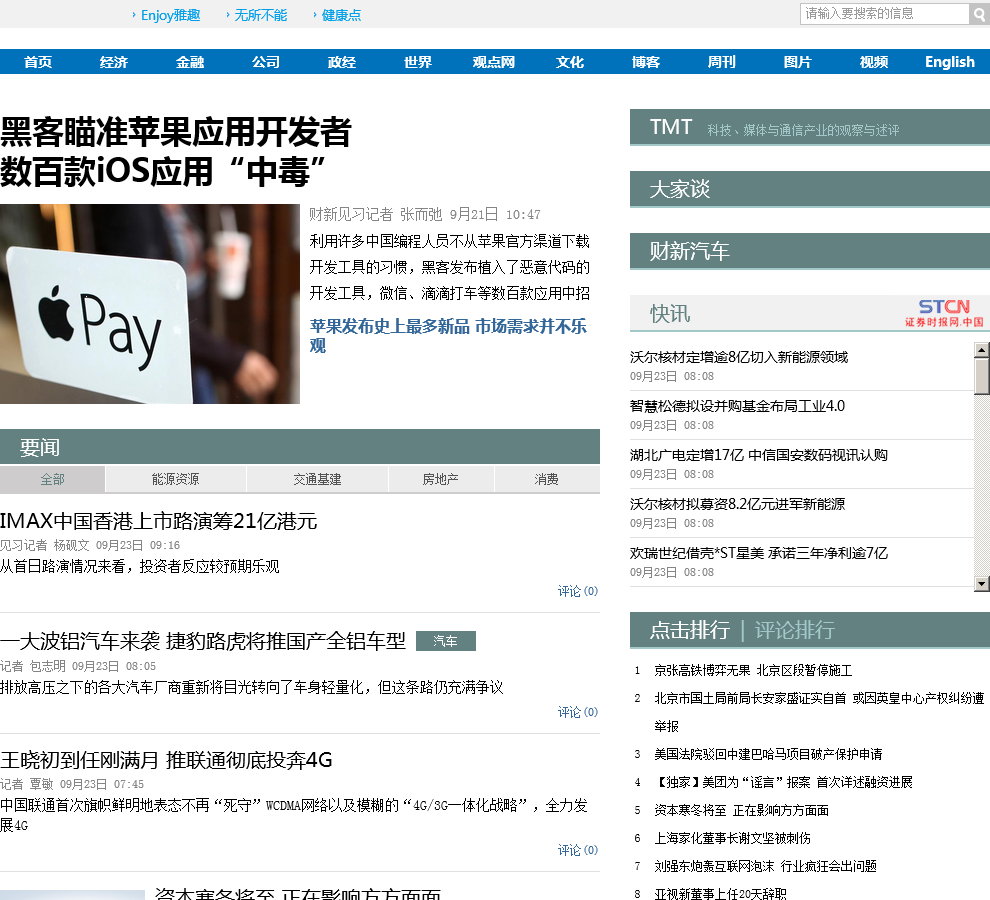
Task: Click the 快讯 scrollbar down arrow
Action: click(x=982, y=584)
